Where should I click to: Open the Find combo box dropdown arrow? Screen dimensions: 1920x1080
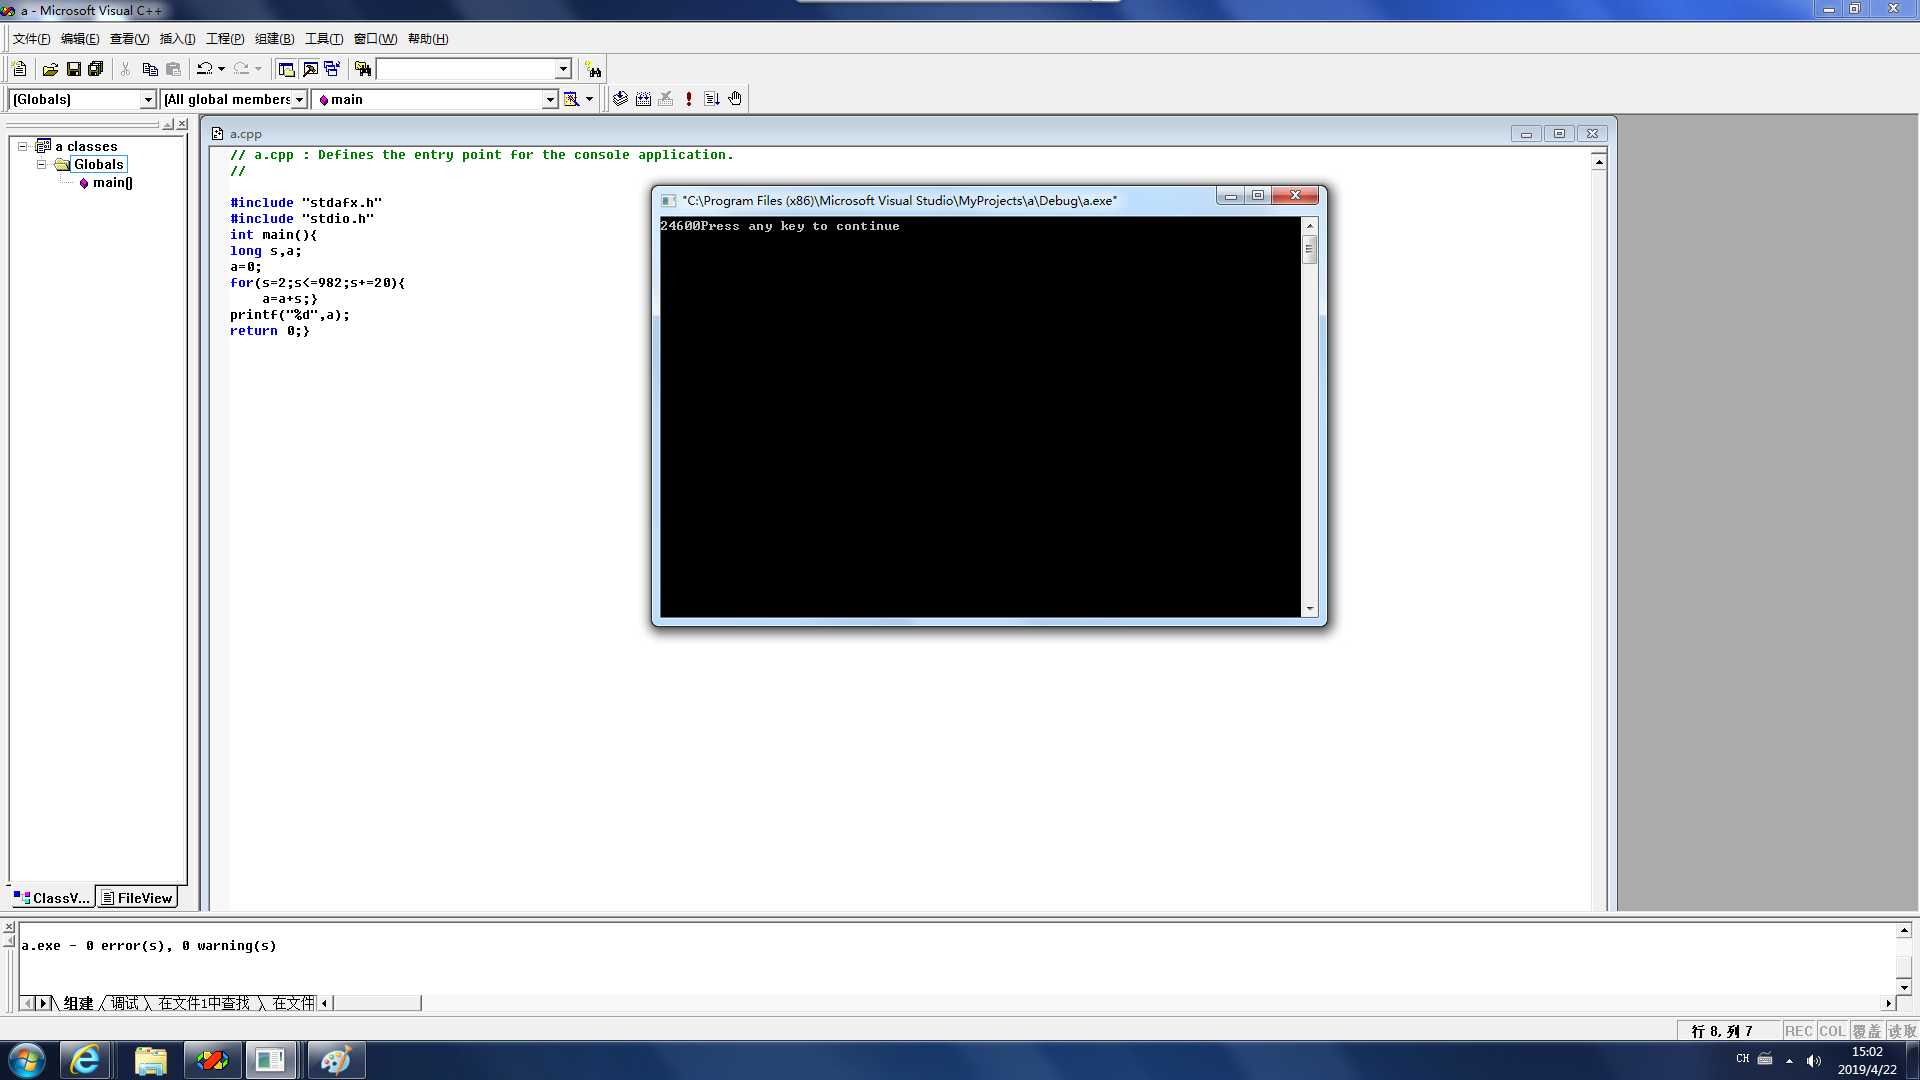pyautogui.click(x=563, y=69)
